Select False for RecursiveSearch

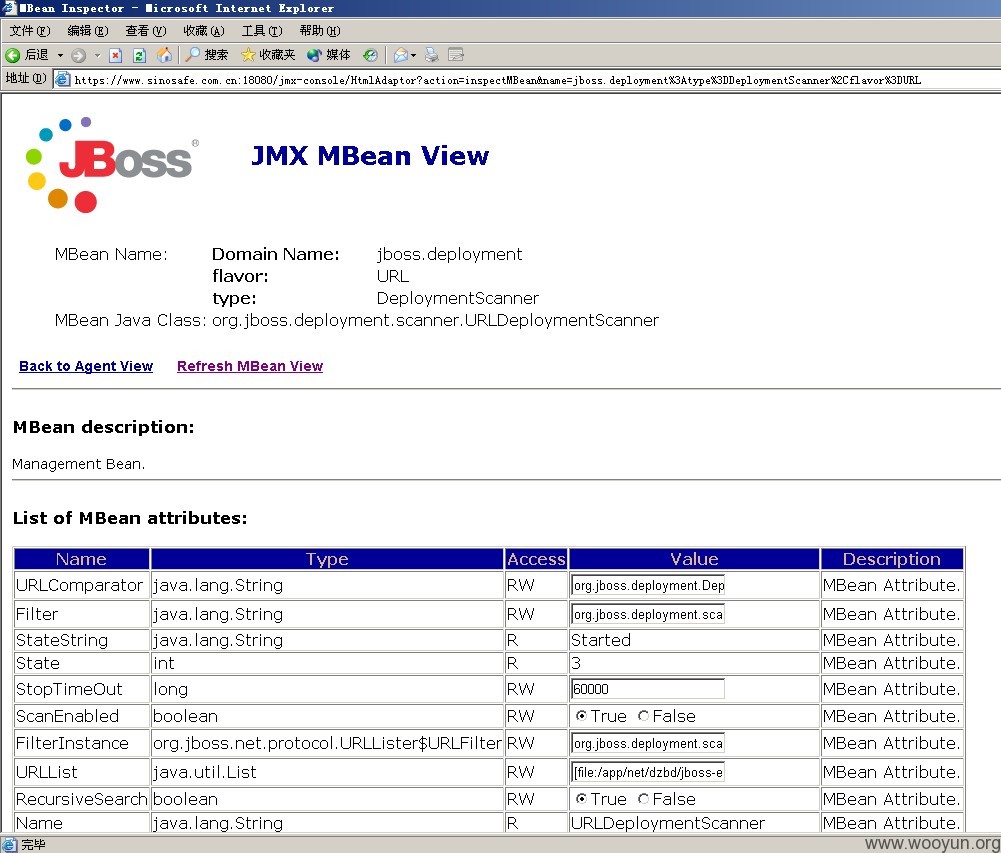(x=644, y=799)
